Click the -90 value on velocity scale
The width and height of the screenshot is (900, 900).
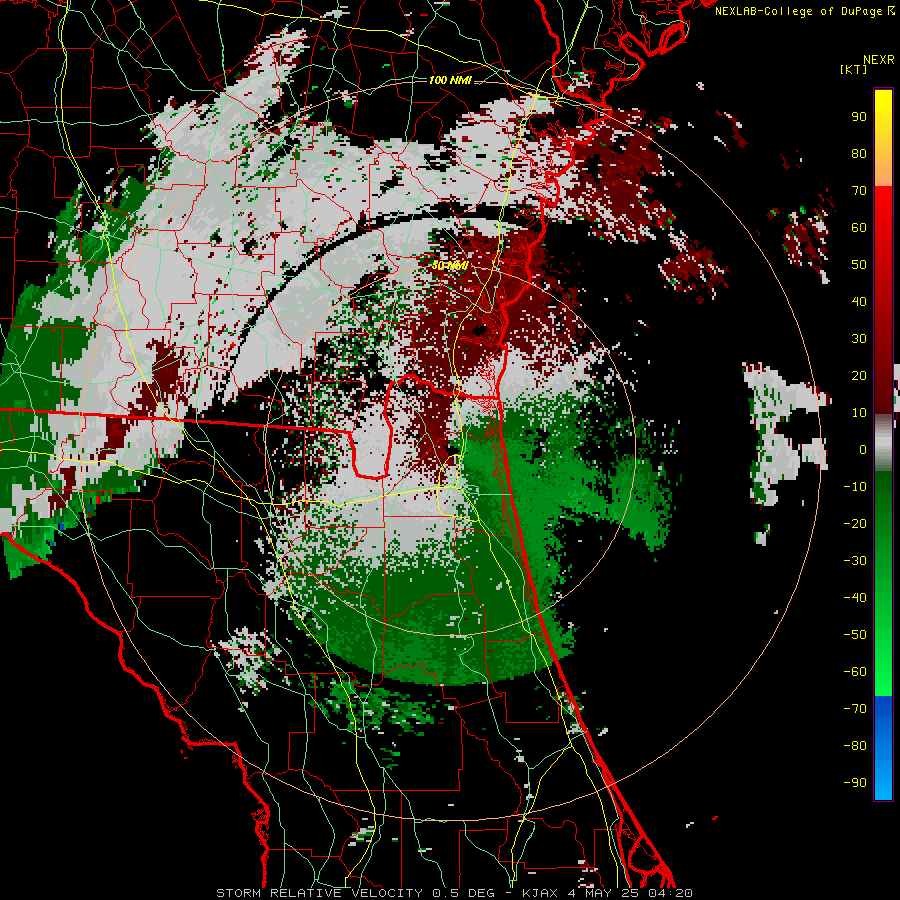(855, 783)
